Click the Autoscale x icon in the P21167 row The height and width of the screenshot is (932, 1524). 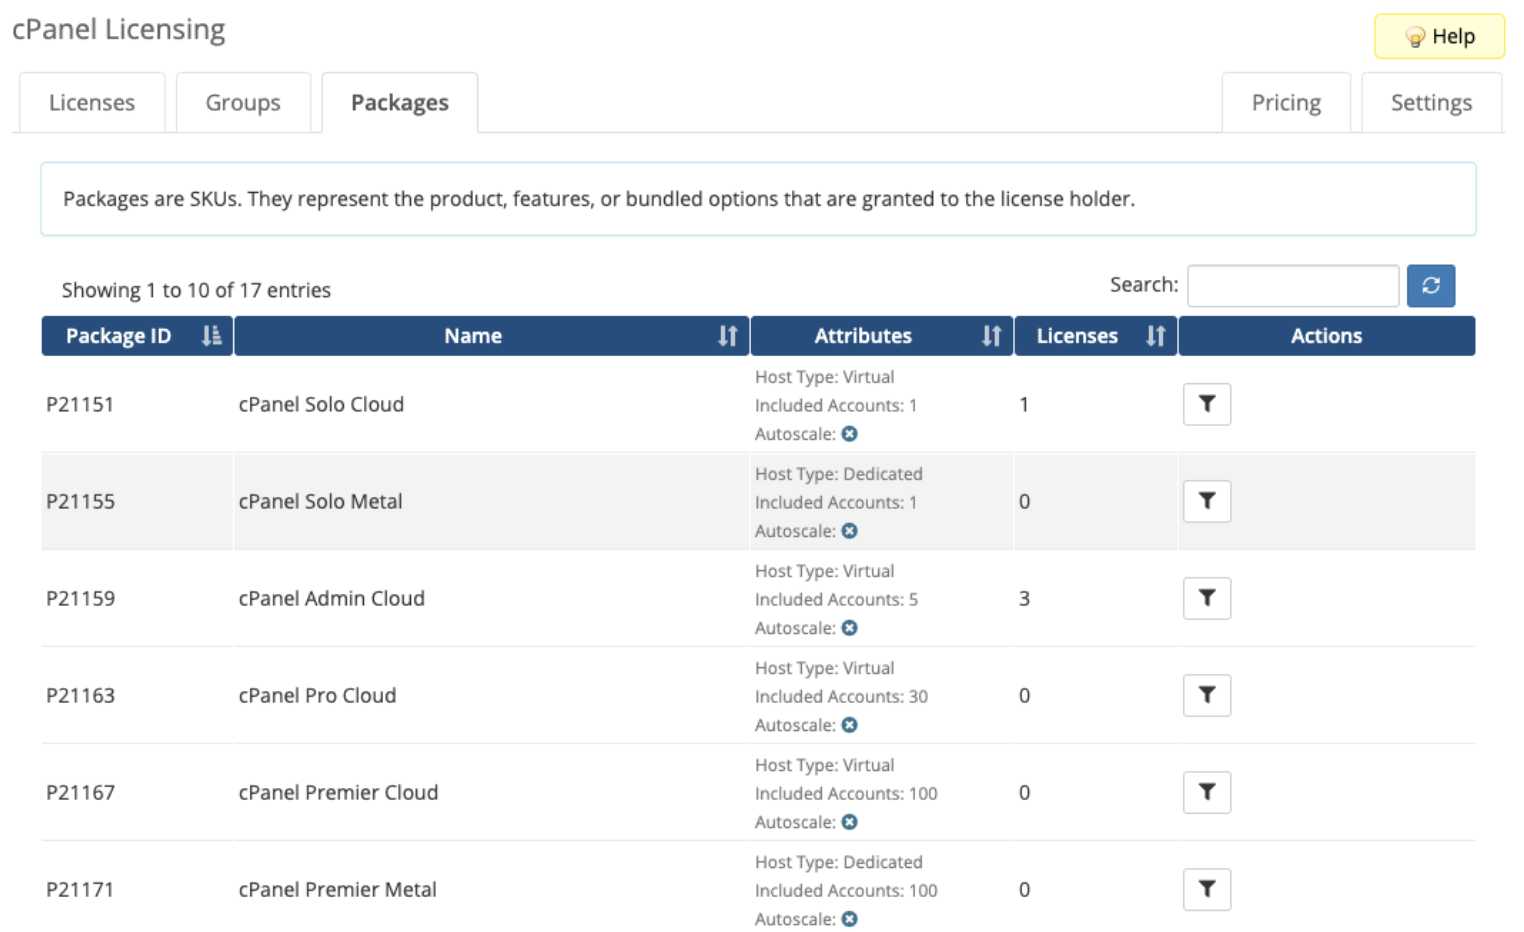pos(850,822)
